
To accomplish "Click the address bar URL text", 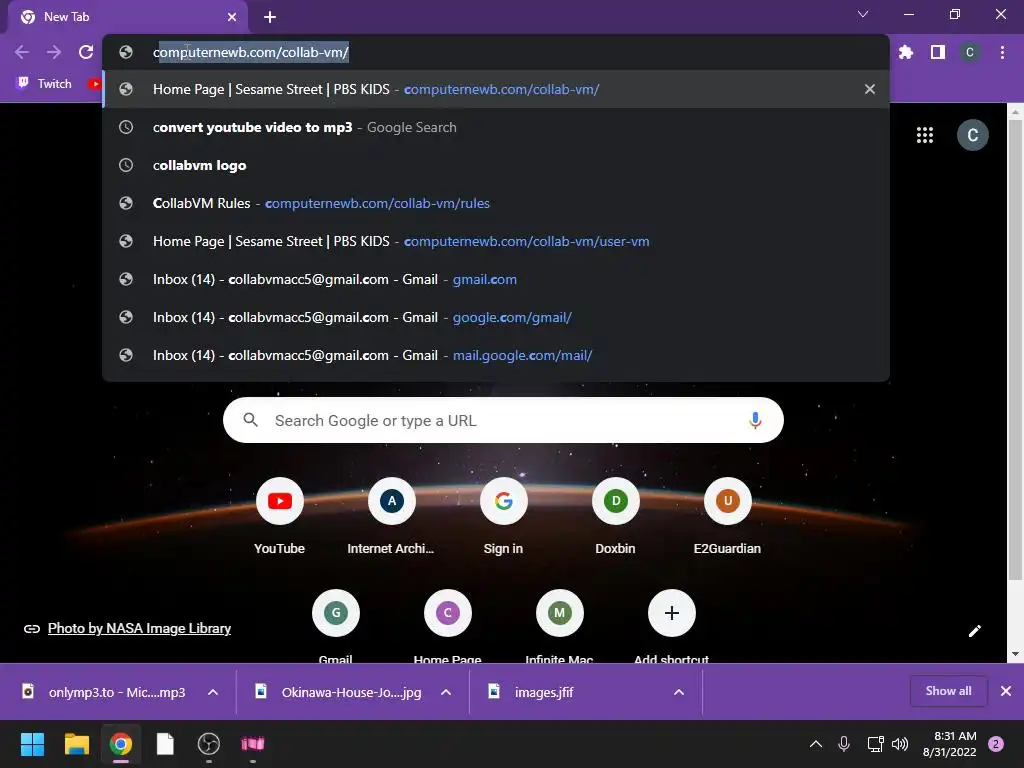I will coord(251,52).
